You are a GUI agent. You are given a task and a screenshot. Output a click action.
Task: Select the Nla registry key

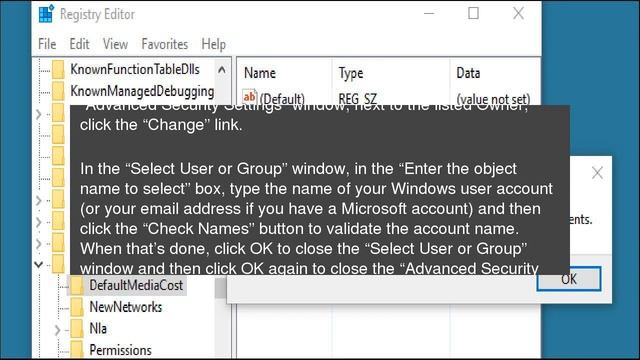pyautogui.click(x=98, y=329)
